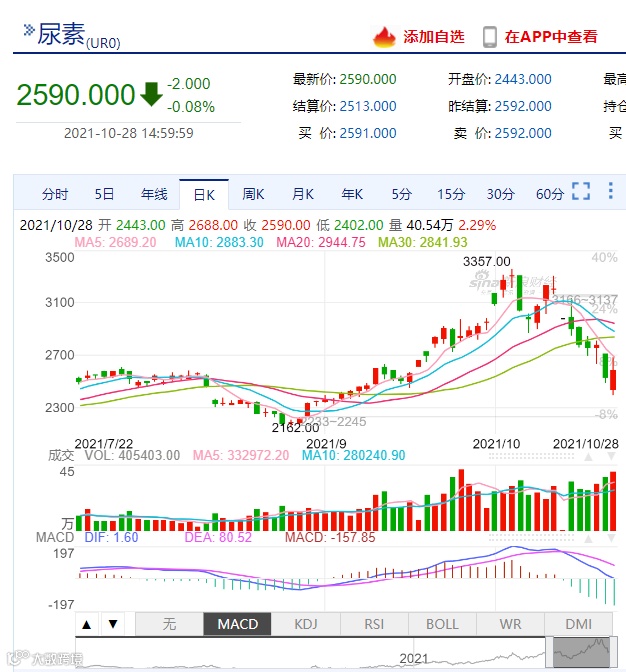This screenshot has width=626, height=672.
Task: Click the flame icon beside 添加自选
Action: pyautogui.click(x=384, y=37)
